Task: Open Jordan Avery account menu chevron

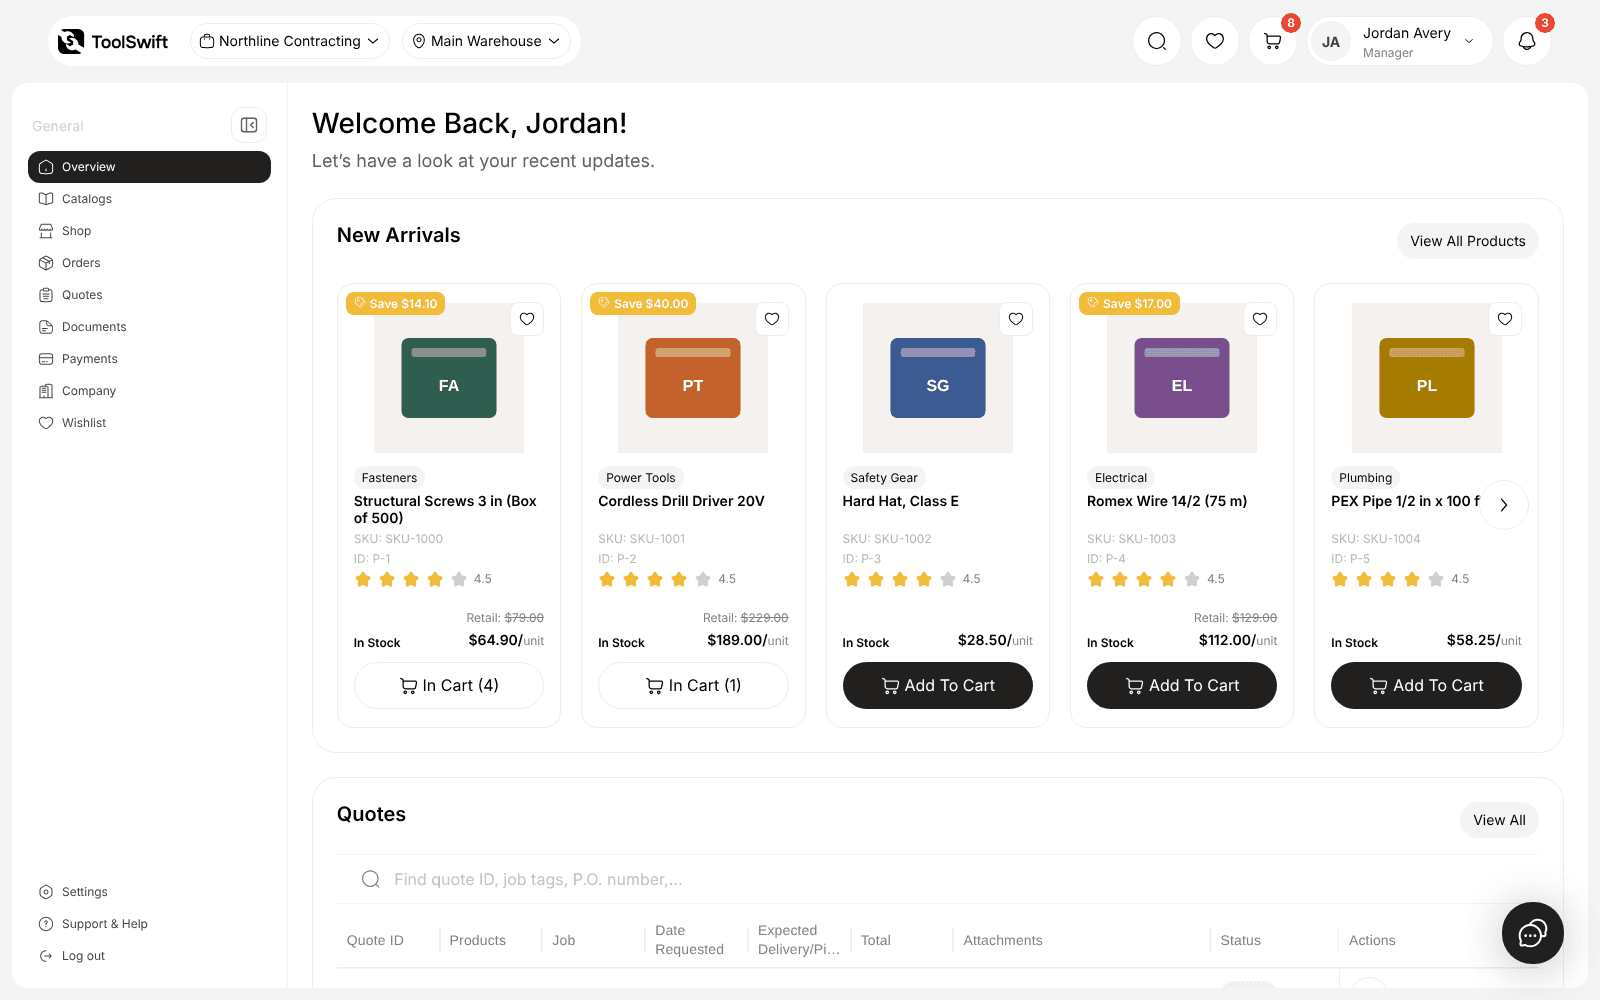Action: pyautogui.click(x=1469, y=41)
